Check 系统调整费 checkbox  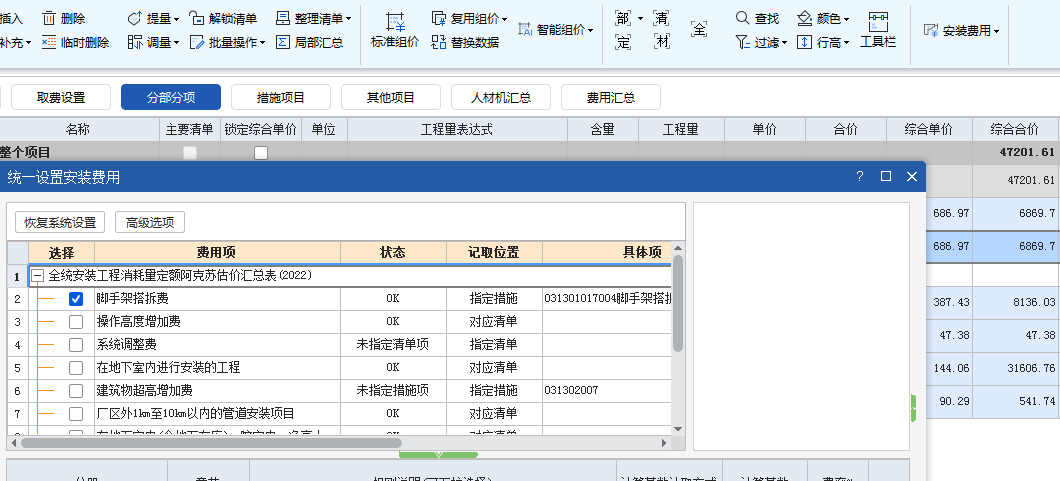point(76,345)
